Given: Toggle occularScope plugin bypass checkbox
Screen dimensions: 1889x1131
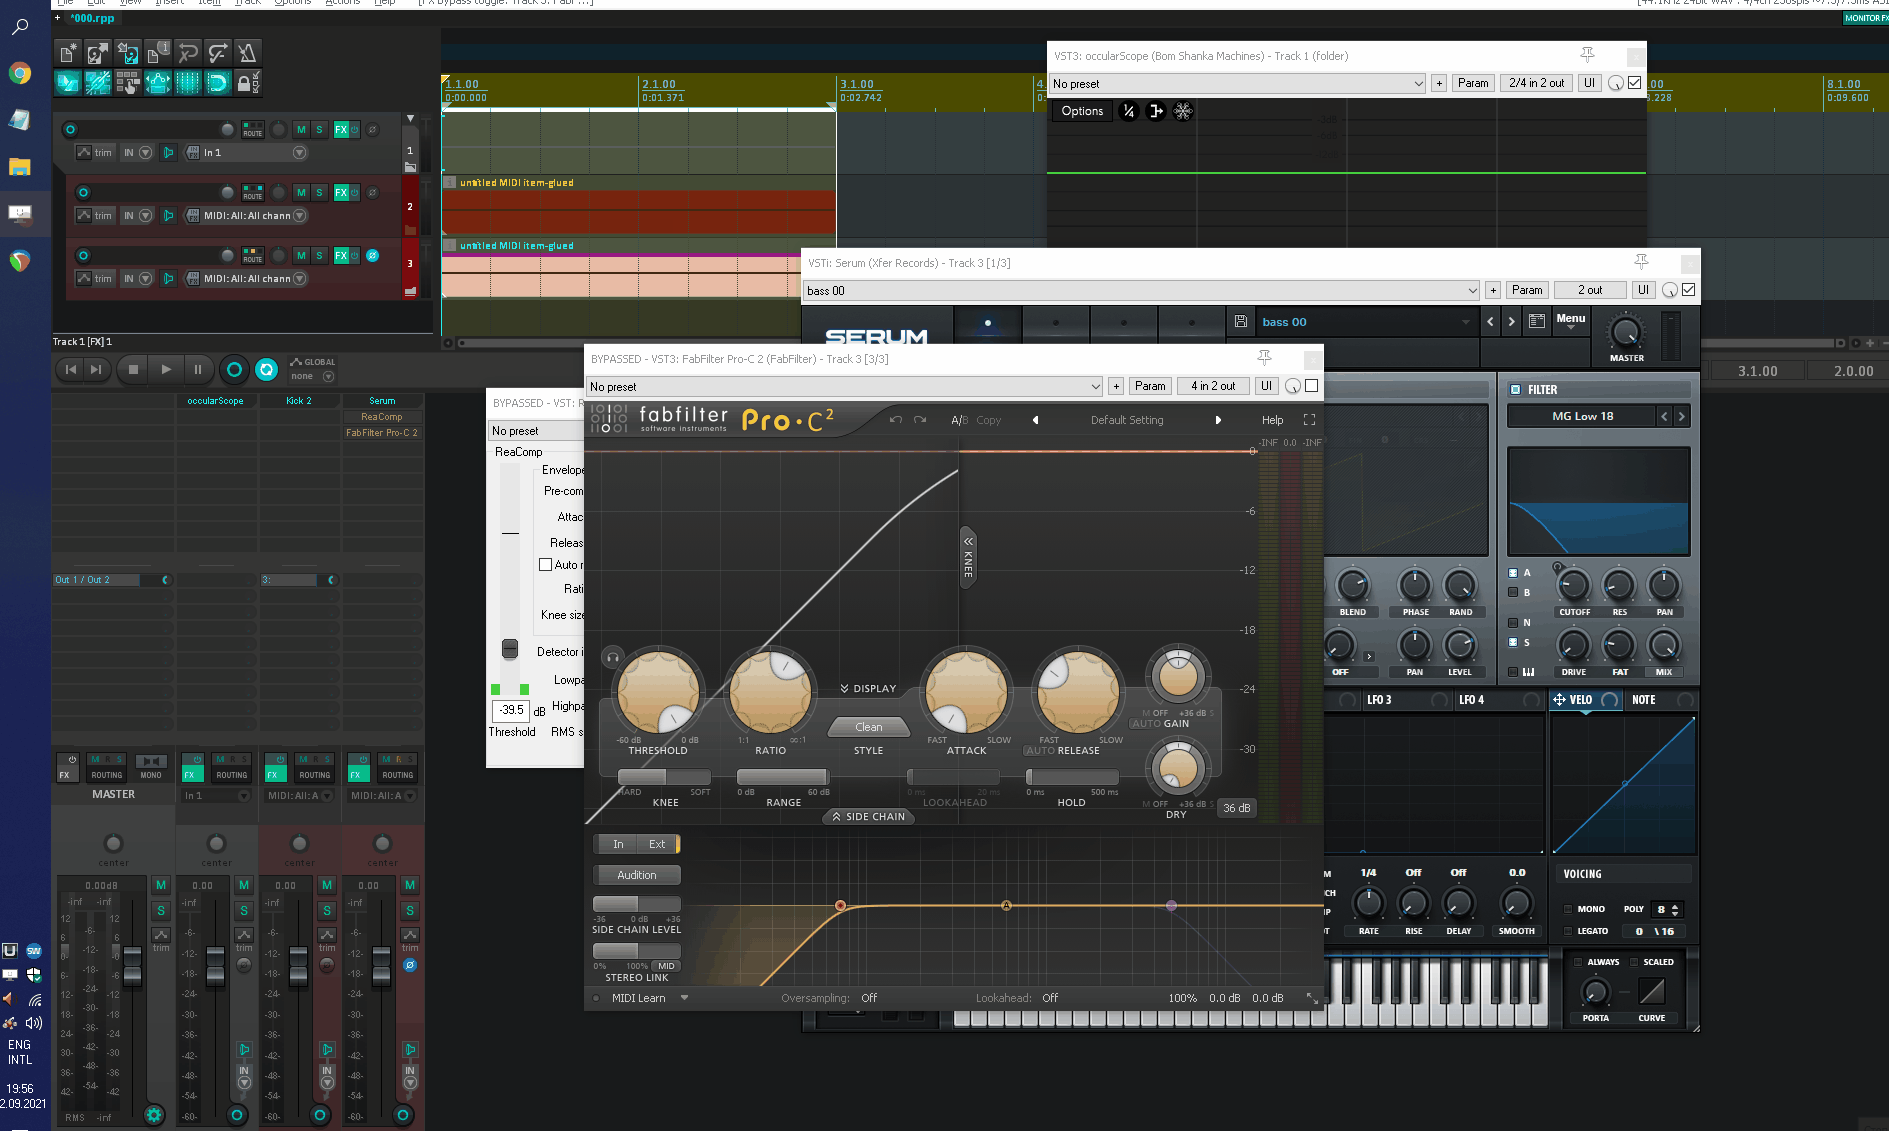Looking at the screenshot, I should pyautogui.click(x=1635, y=83).
